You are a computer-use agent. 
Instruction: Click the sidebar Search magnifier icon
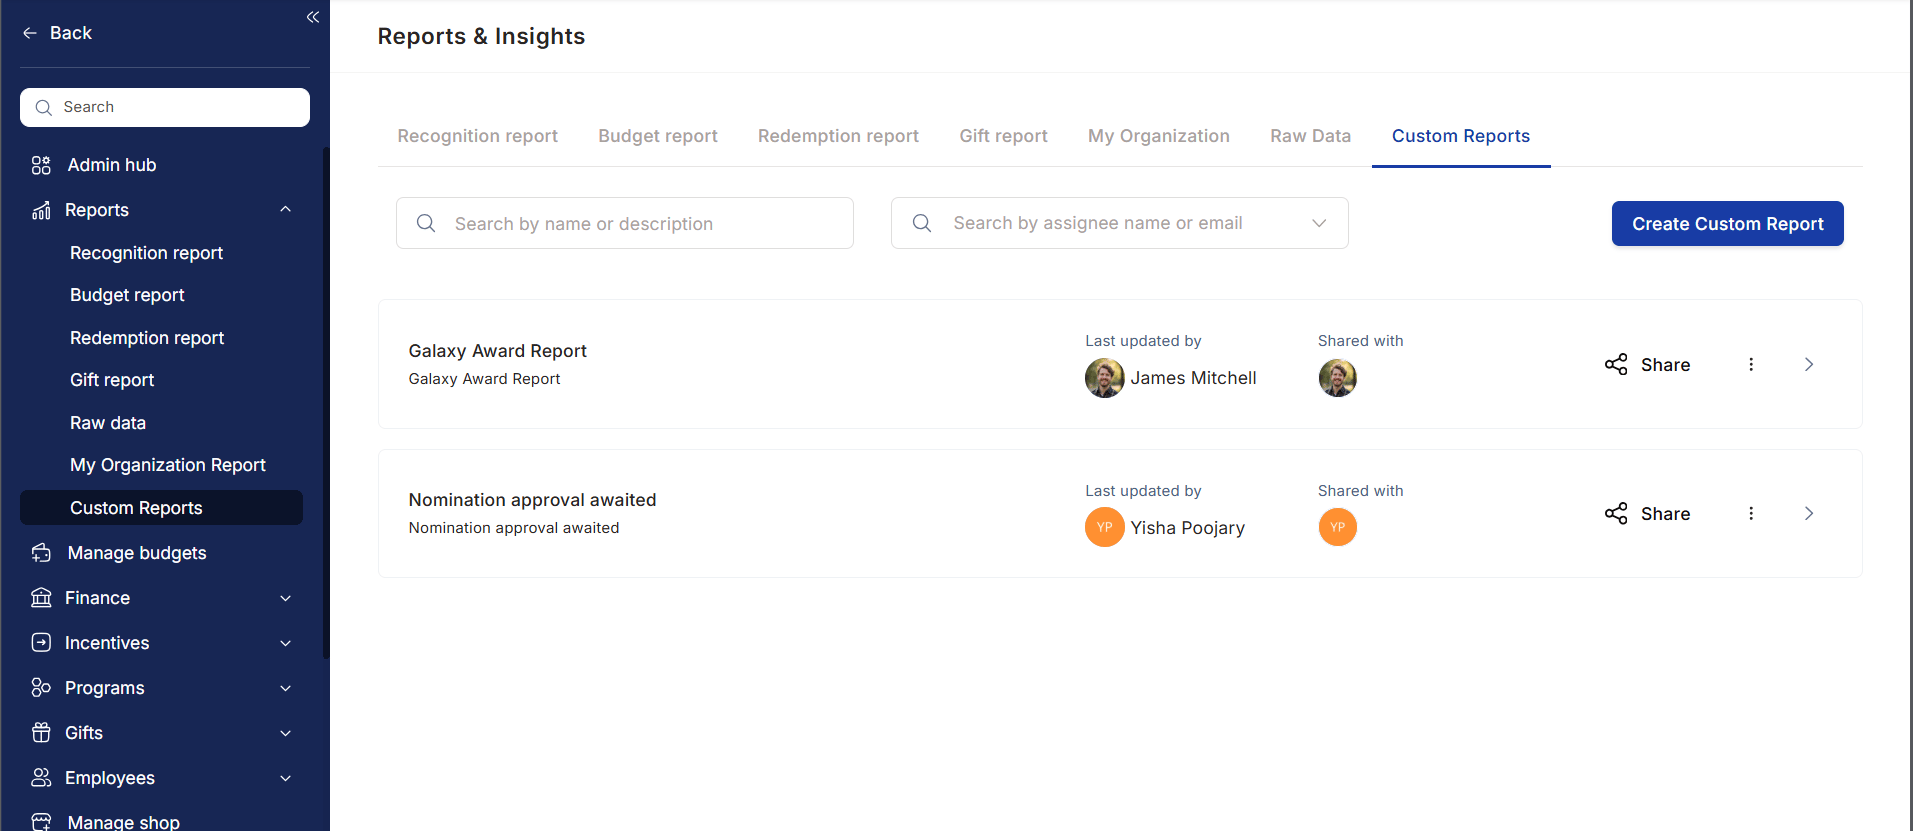coord(43,108)
